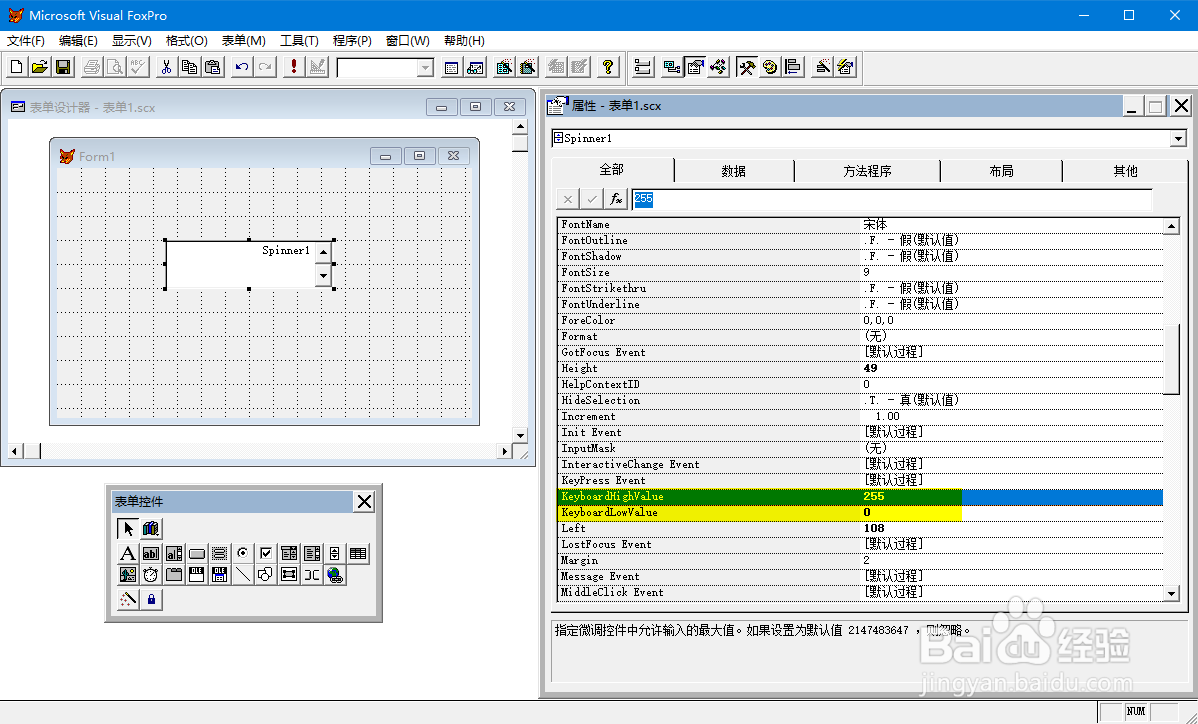The image size is (1198, 724).
Task: Toggle the Code Window toolbar button
Action: click(718, 67)
